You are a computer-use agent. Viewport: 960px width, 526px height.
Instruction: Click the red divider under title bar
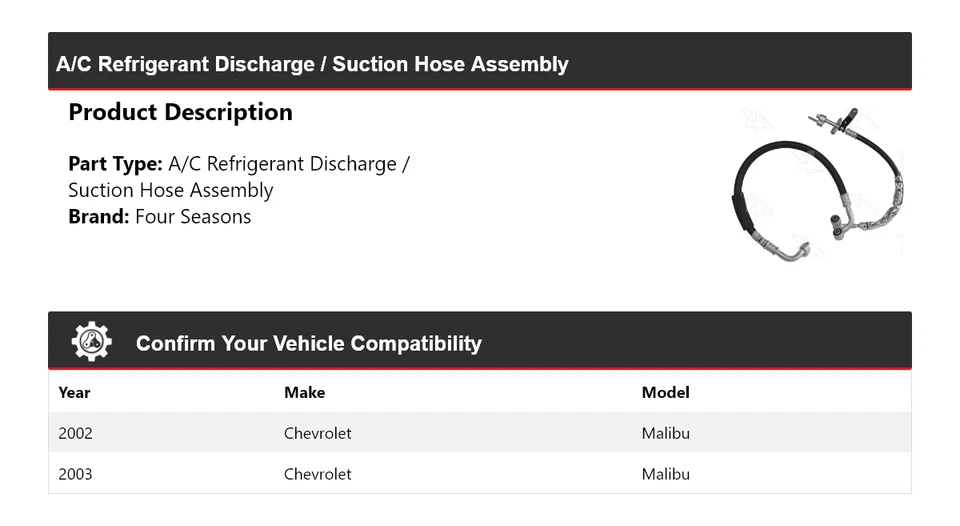point(480,89)
